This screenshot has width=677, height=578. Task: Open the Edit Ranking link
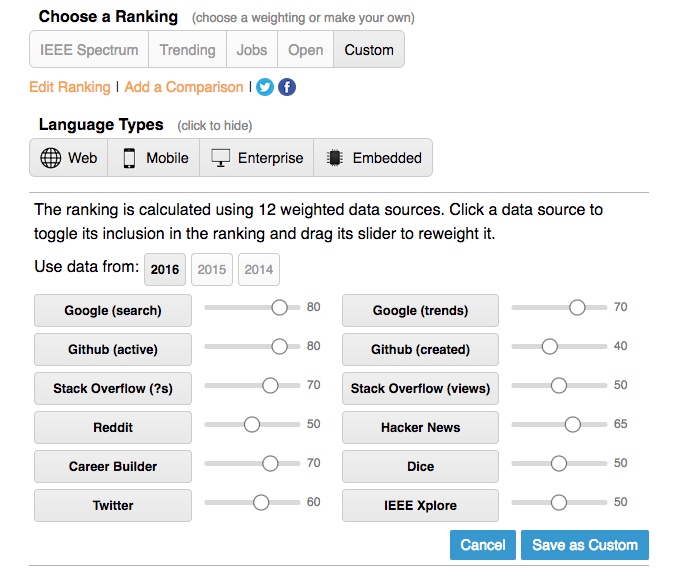coord(70,87)
